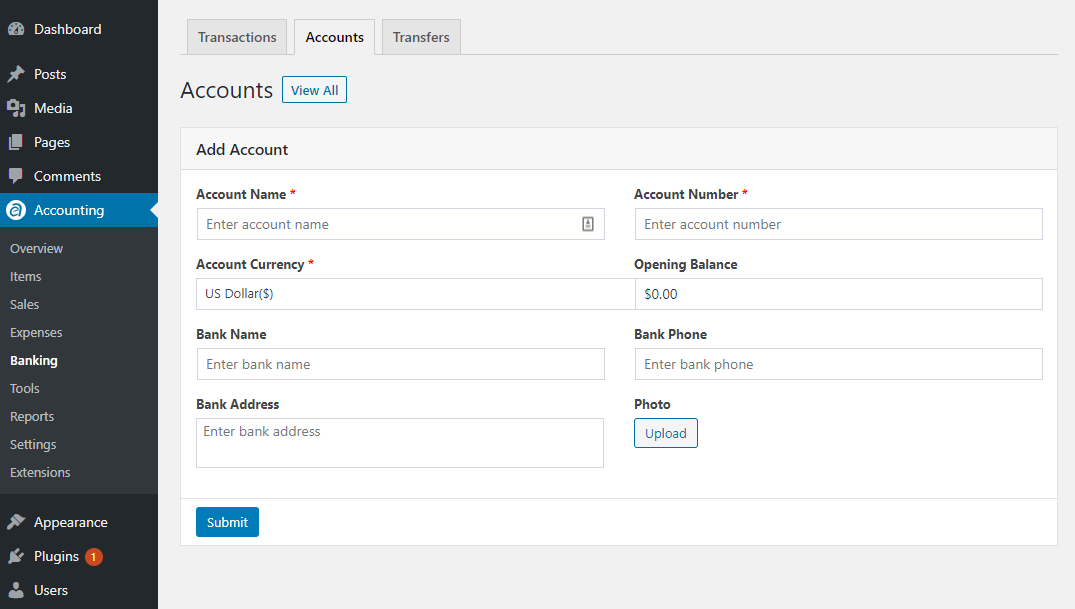Click the Pages icon in sidebar

pyautogui.click(x=16, y=142)
